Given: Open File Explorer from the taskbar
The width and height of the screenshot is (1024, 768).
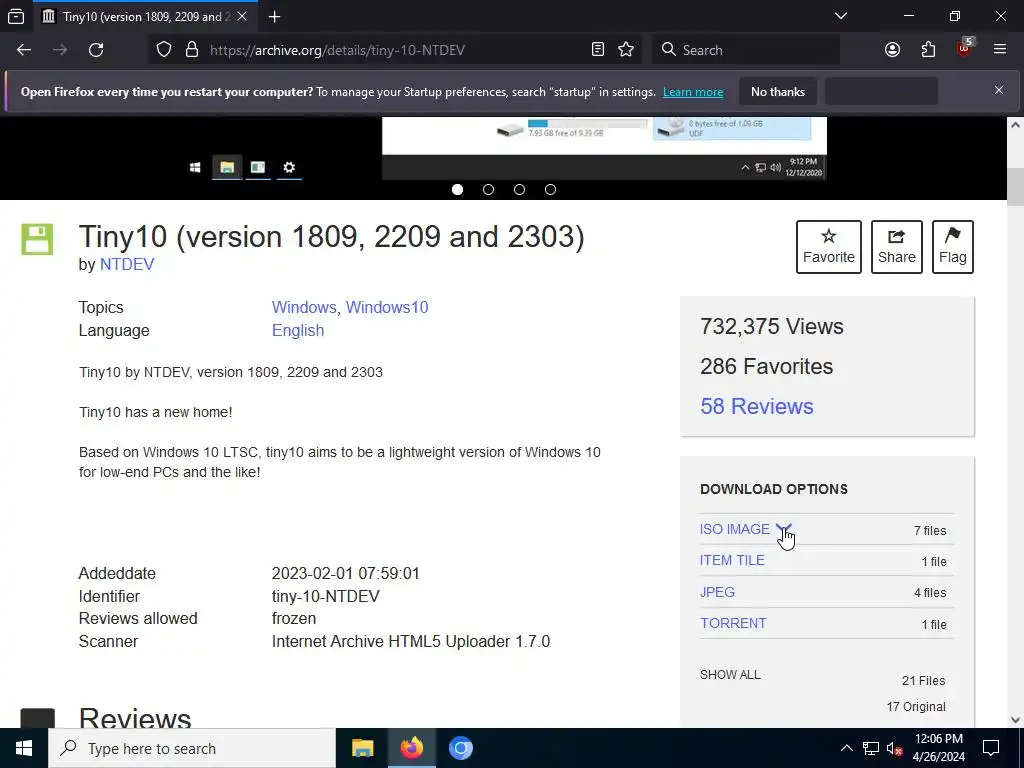Looking at the screenshot, I should [362, 748].
